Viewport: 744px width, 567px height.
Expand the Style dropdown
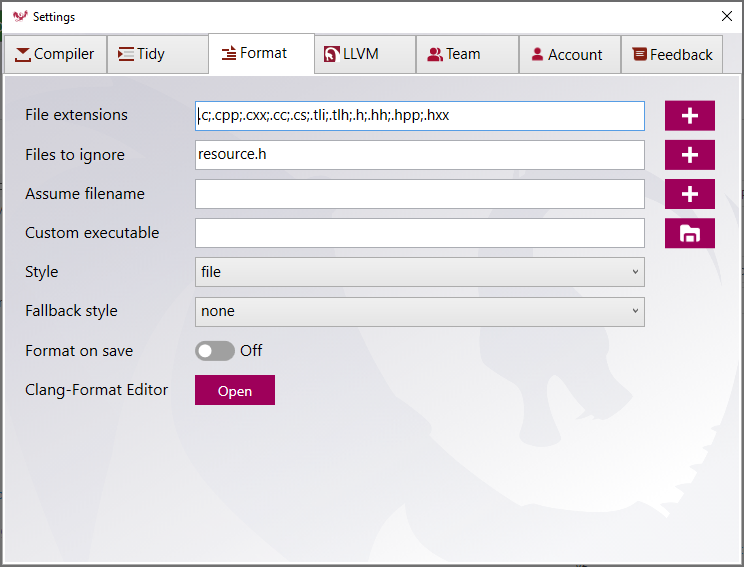click(419, 272)
